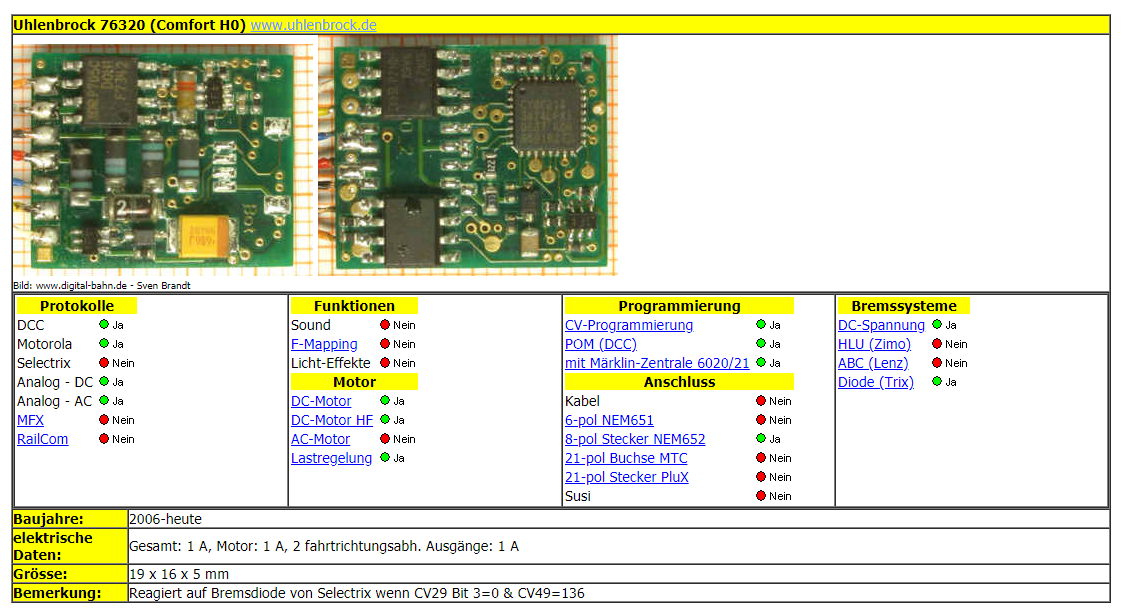
Task: Open the DC-Motor HF link
Action: (x=332, y=420)
